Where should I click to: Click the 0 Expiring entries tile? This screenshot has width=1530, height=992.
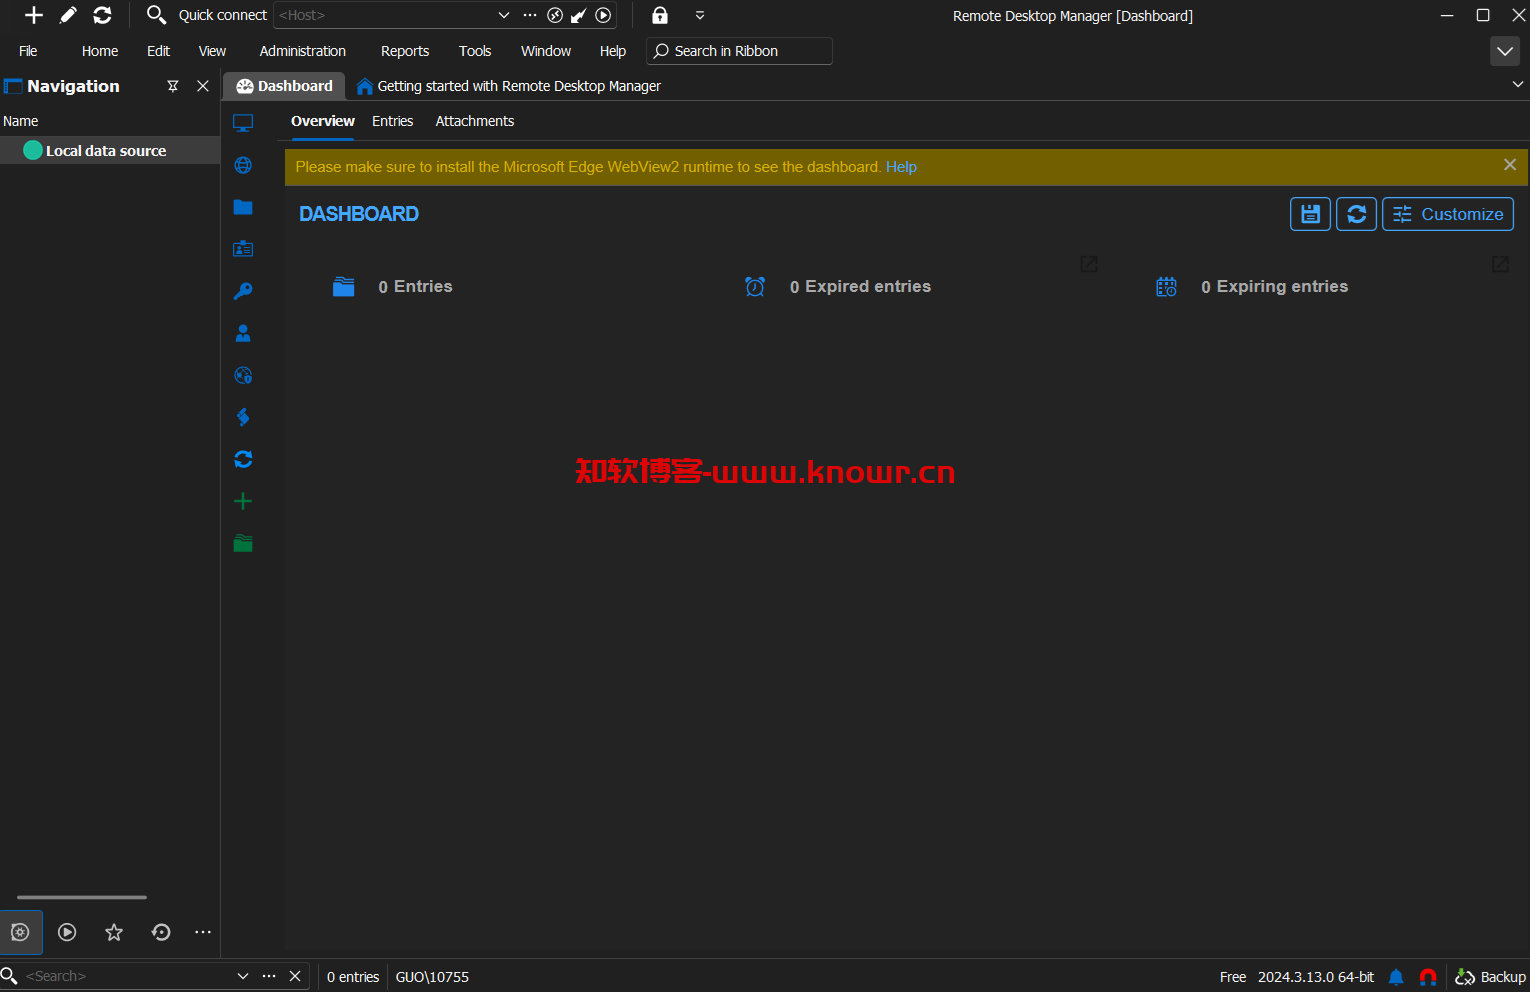(x=1251, y=287)
